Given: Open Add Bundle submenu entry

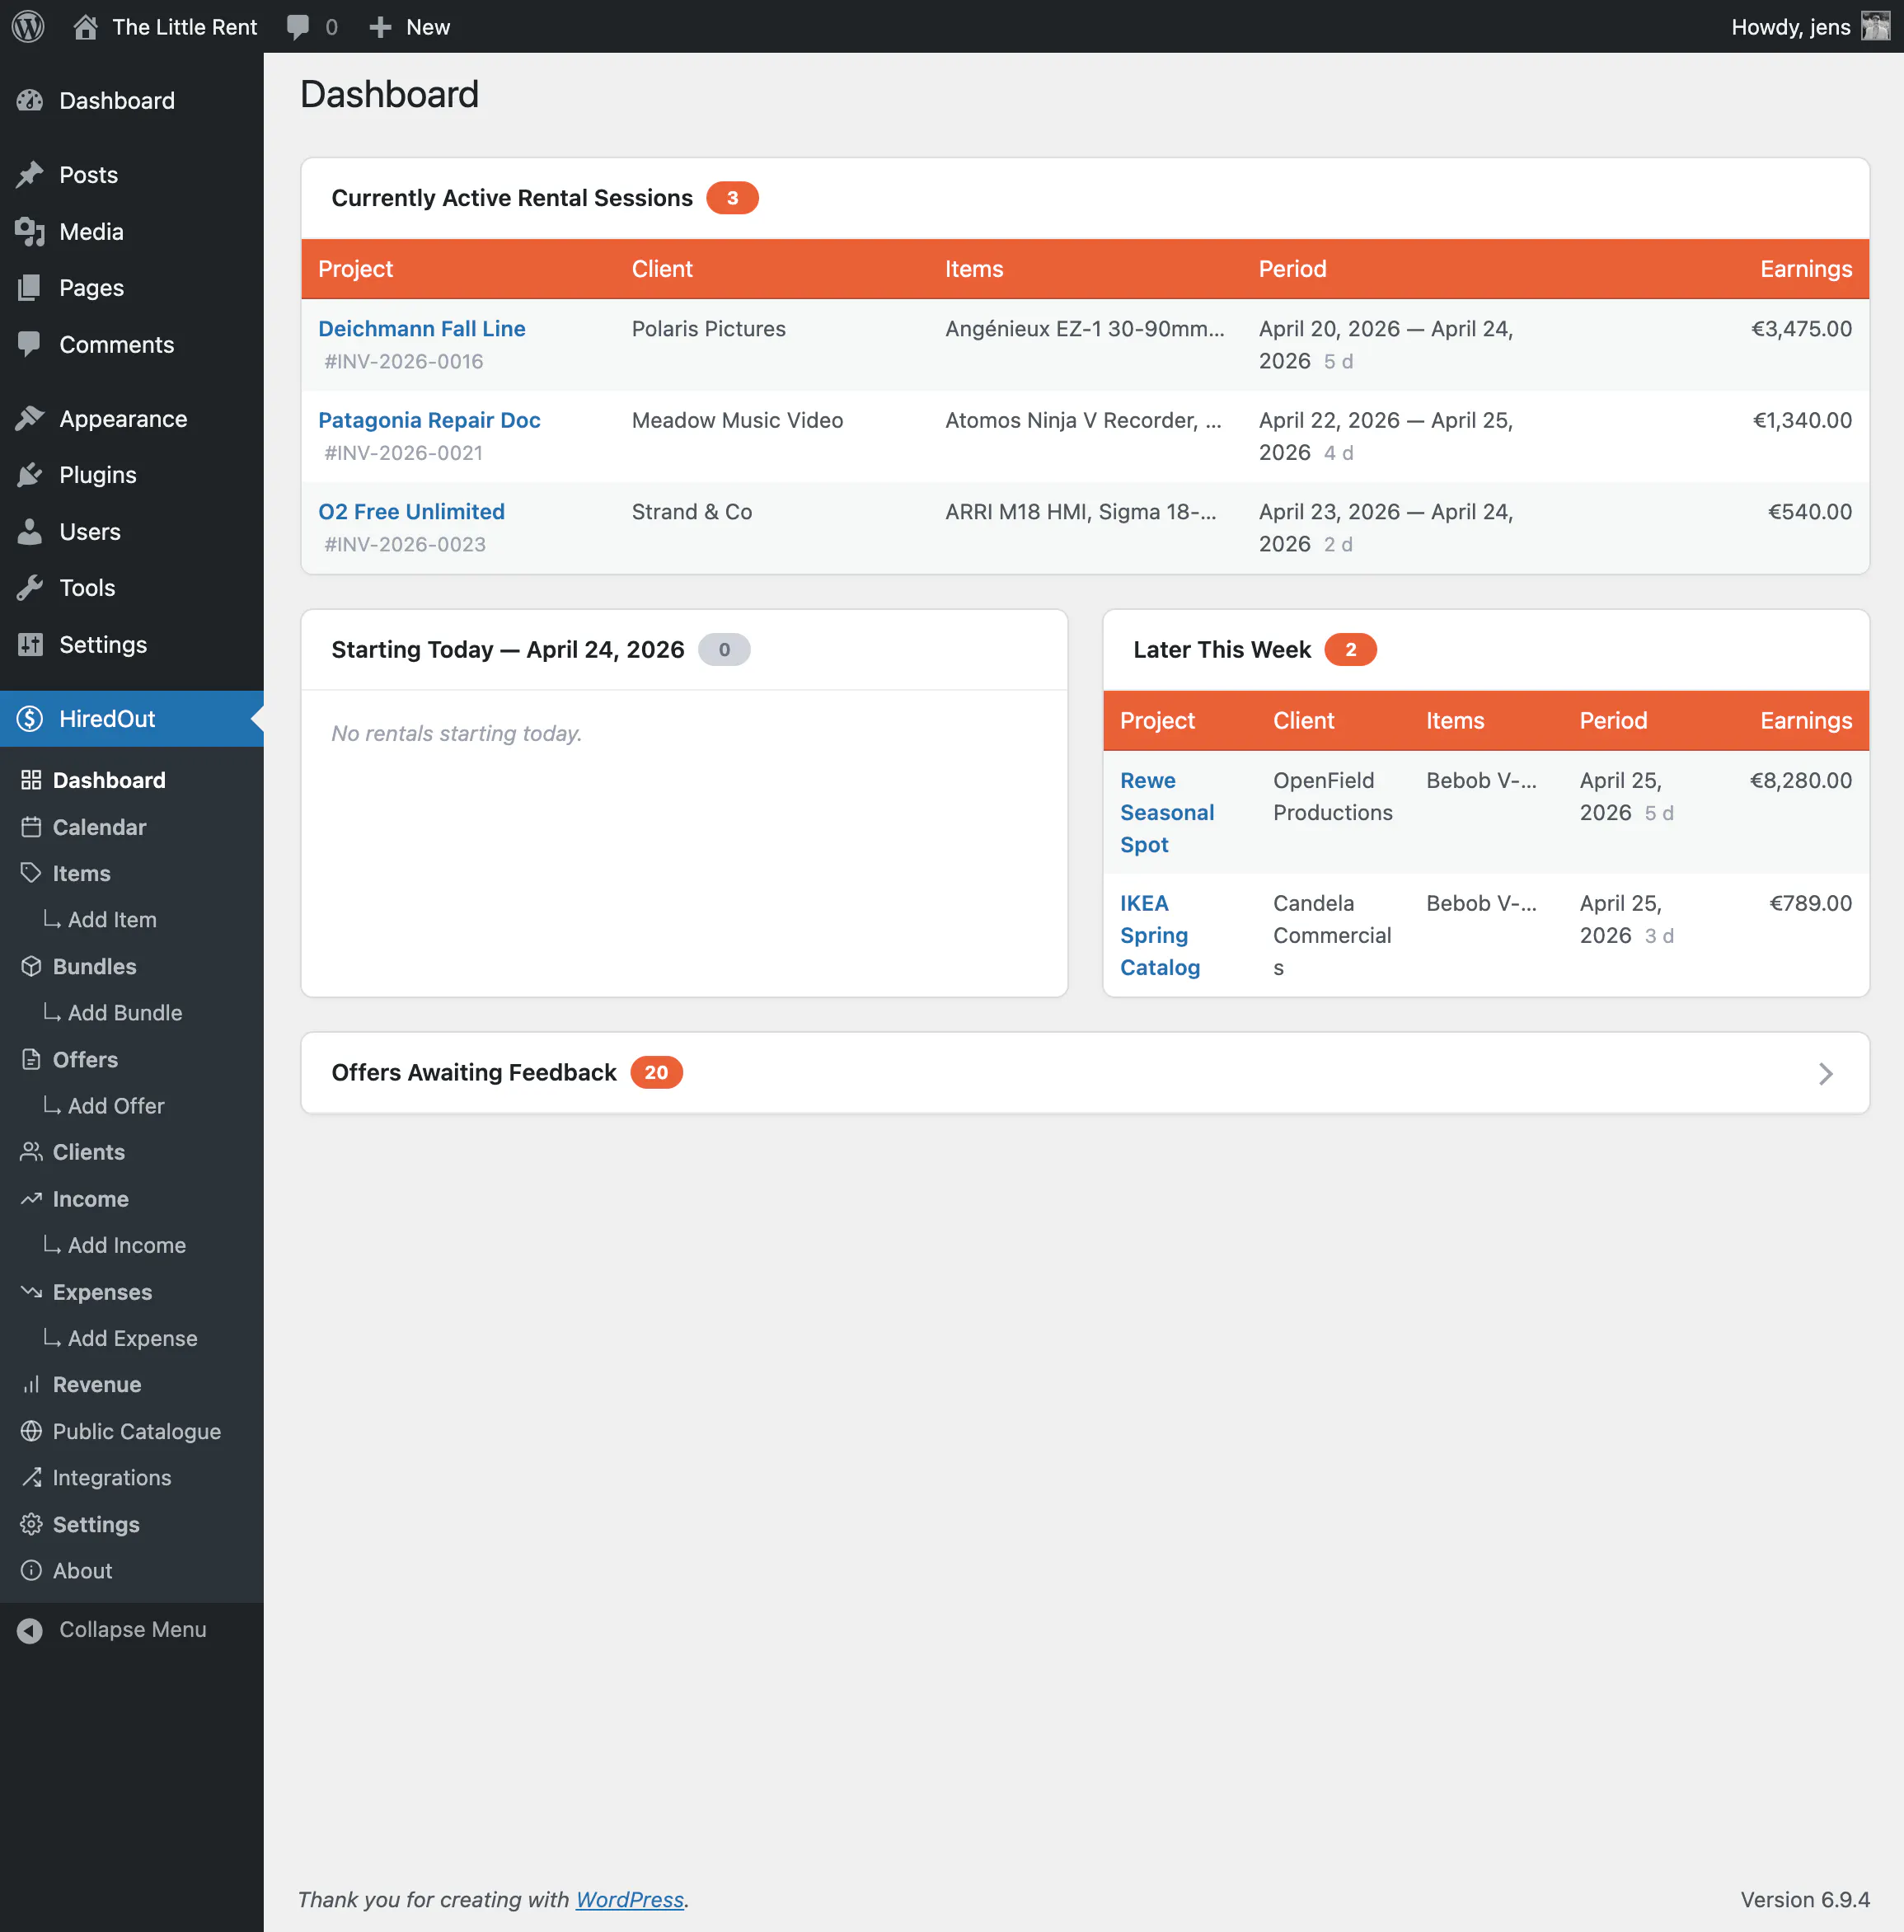Looking at the screenshot, I should tap(125, 1013).
